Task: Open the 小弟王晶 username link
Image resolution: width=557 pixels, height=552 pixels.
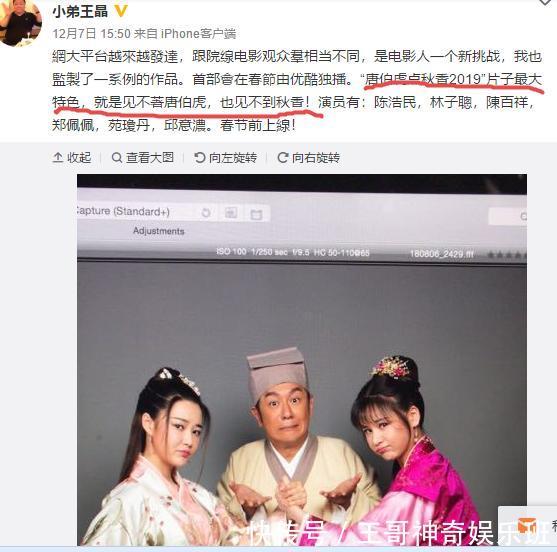Action: coord(80,11)
